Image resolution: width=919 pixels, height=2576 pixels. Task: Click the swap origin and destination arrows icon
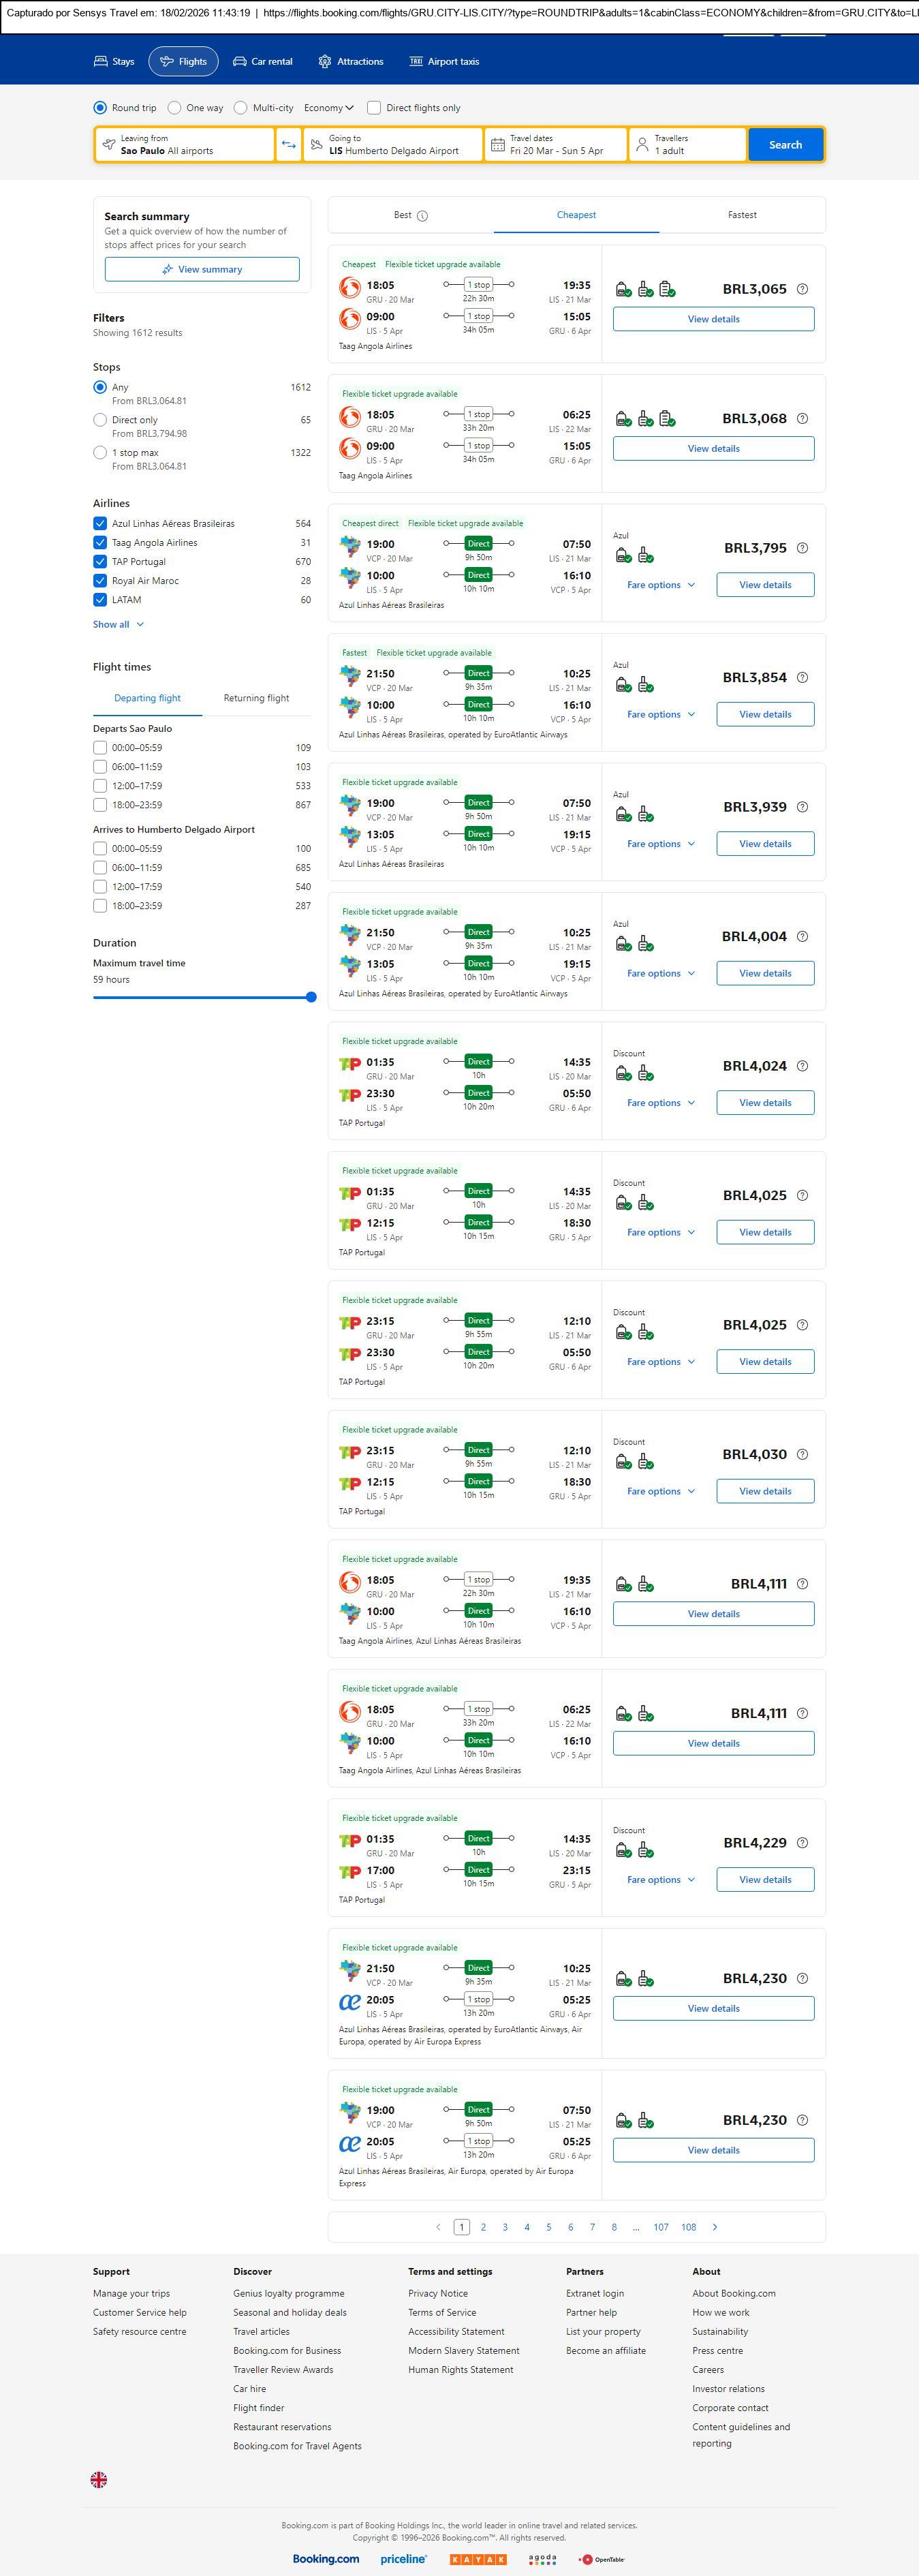[x=288, y=145]
